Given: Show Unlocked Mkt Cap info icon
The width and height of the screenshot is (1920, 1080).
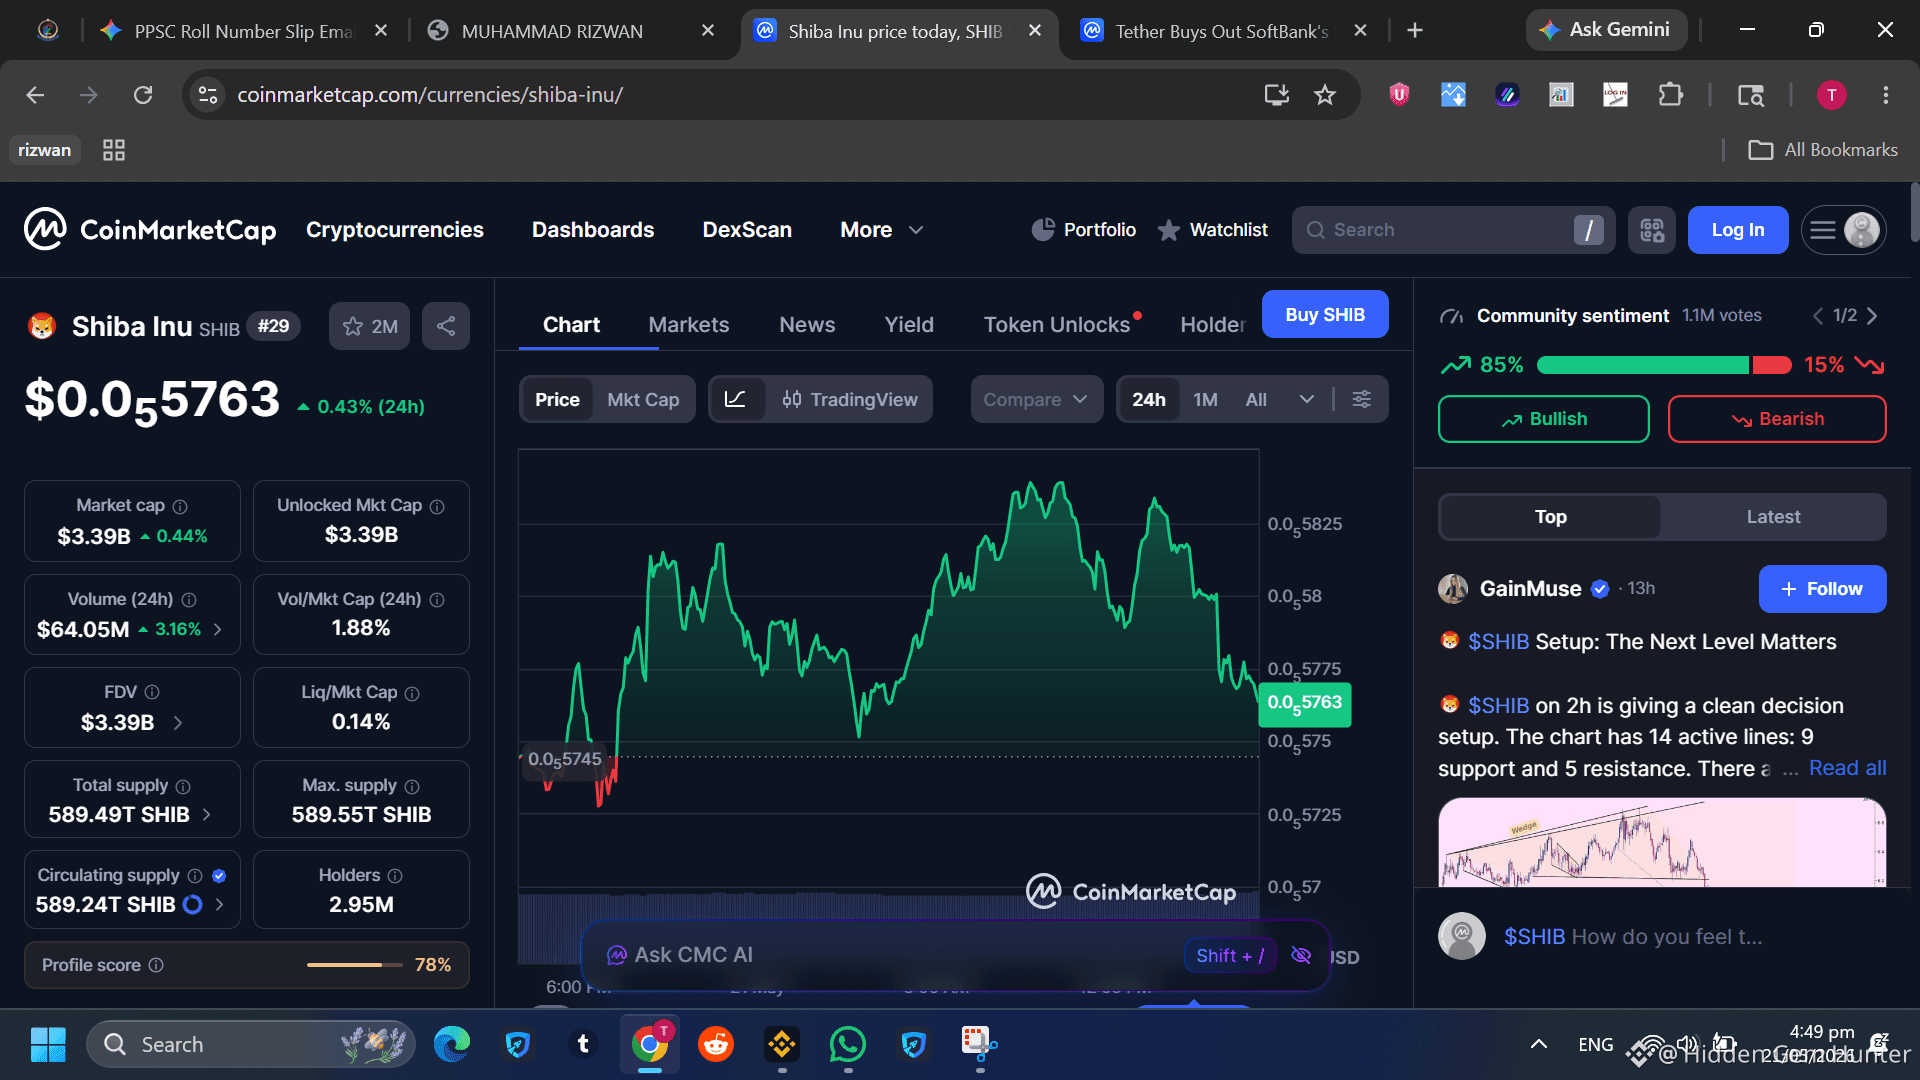Looking at the screenshot, I should 437,507.
